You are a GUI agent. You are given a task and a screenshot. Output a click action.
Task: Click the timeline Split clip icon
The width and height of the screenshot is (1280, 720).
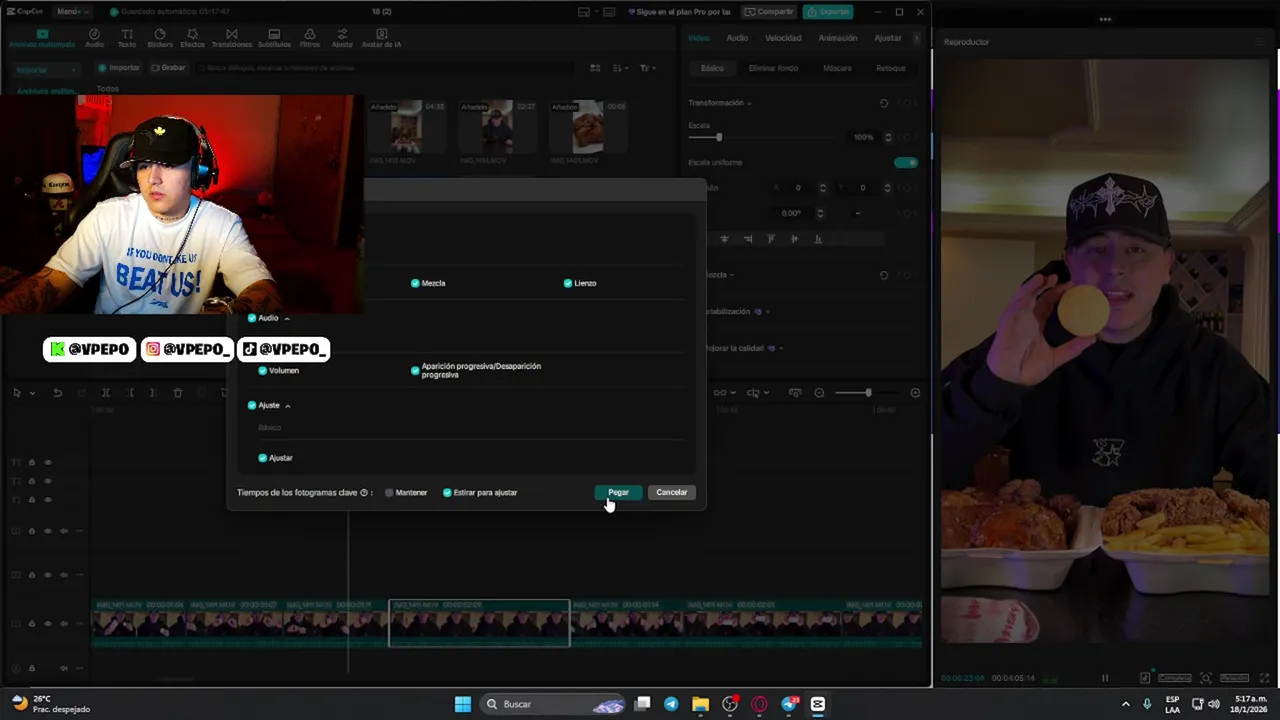click(x=105, y=393)
